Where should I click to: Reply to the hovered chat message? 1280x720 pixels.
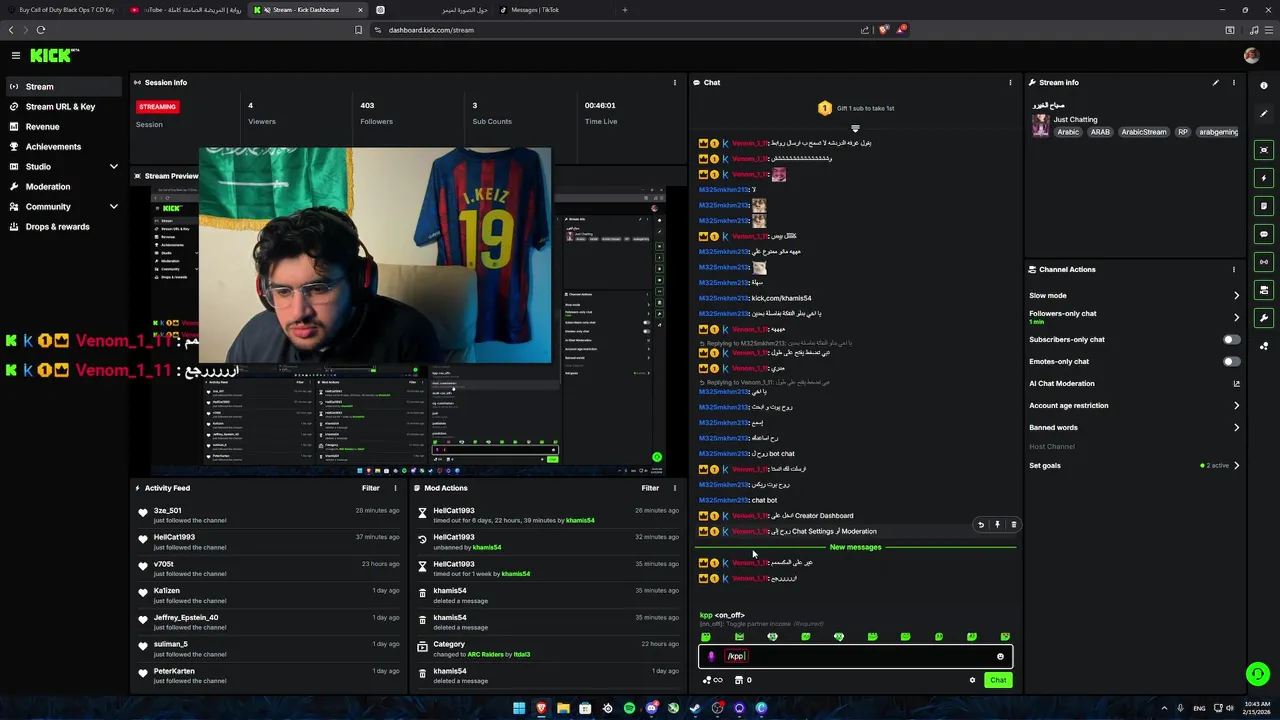click(981, 525)
